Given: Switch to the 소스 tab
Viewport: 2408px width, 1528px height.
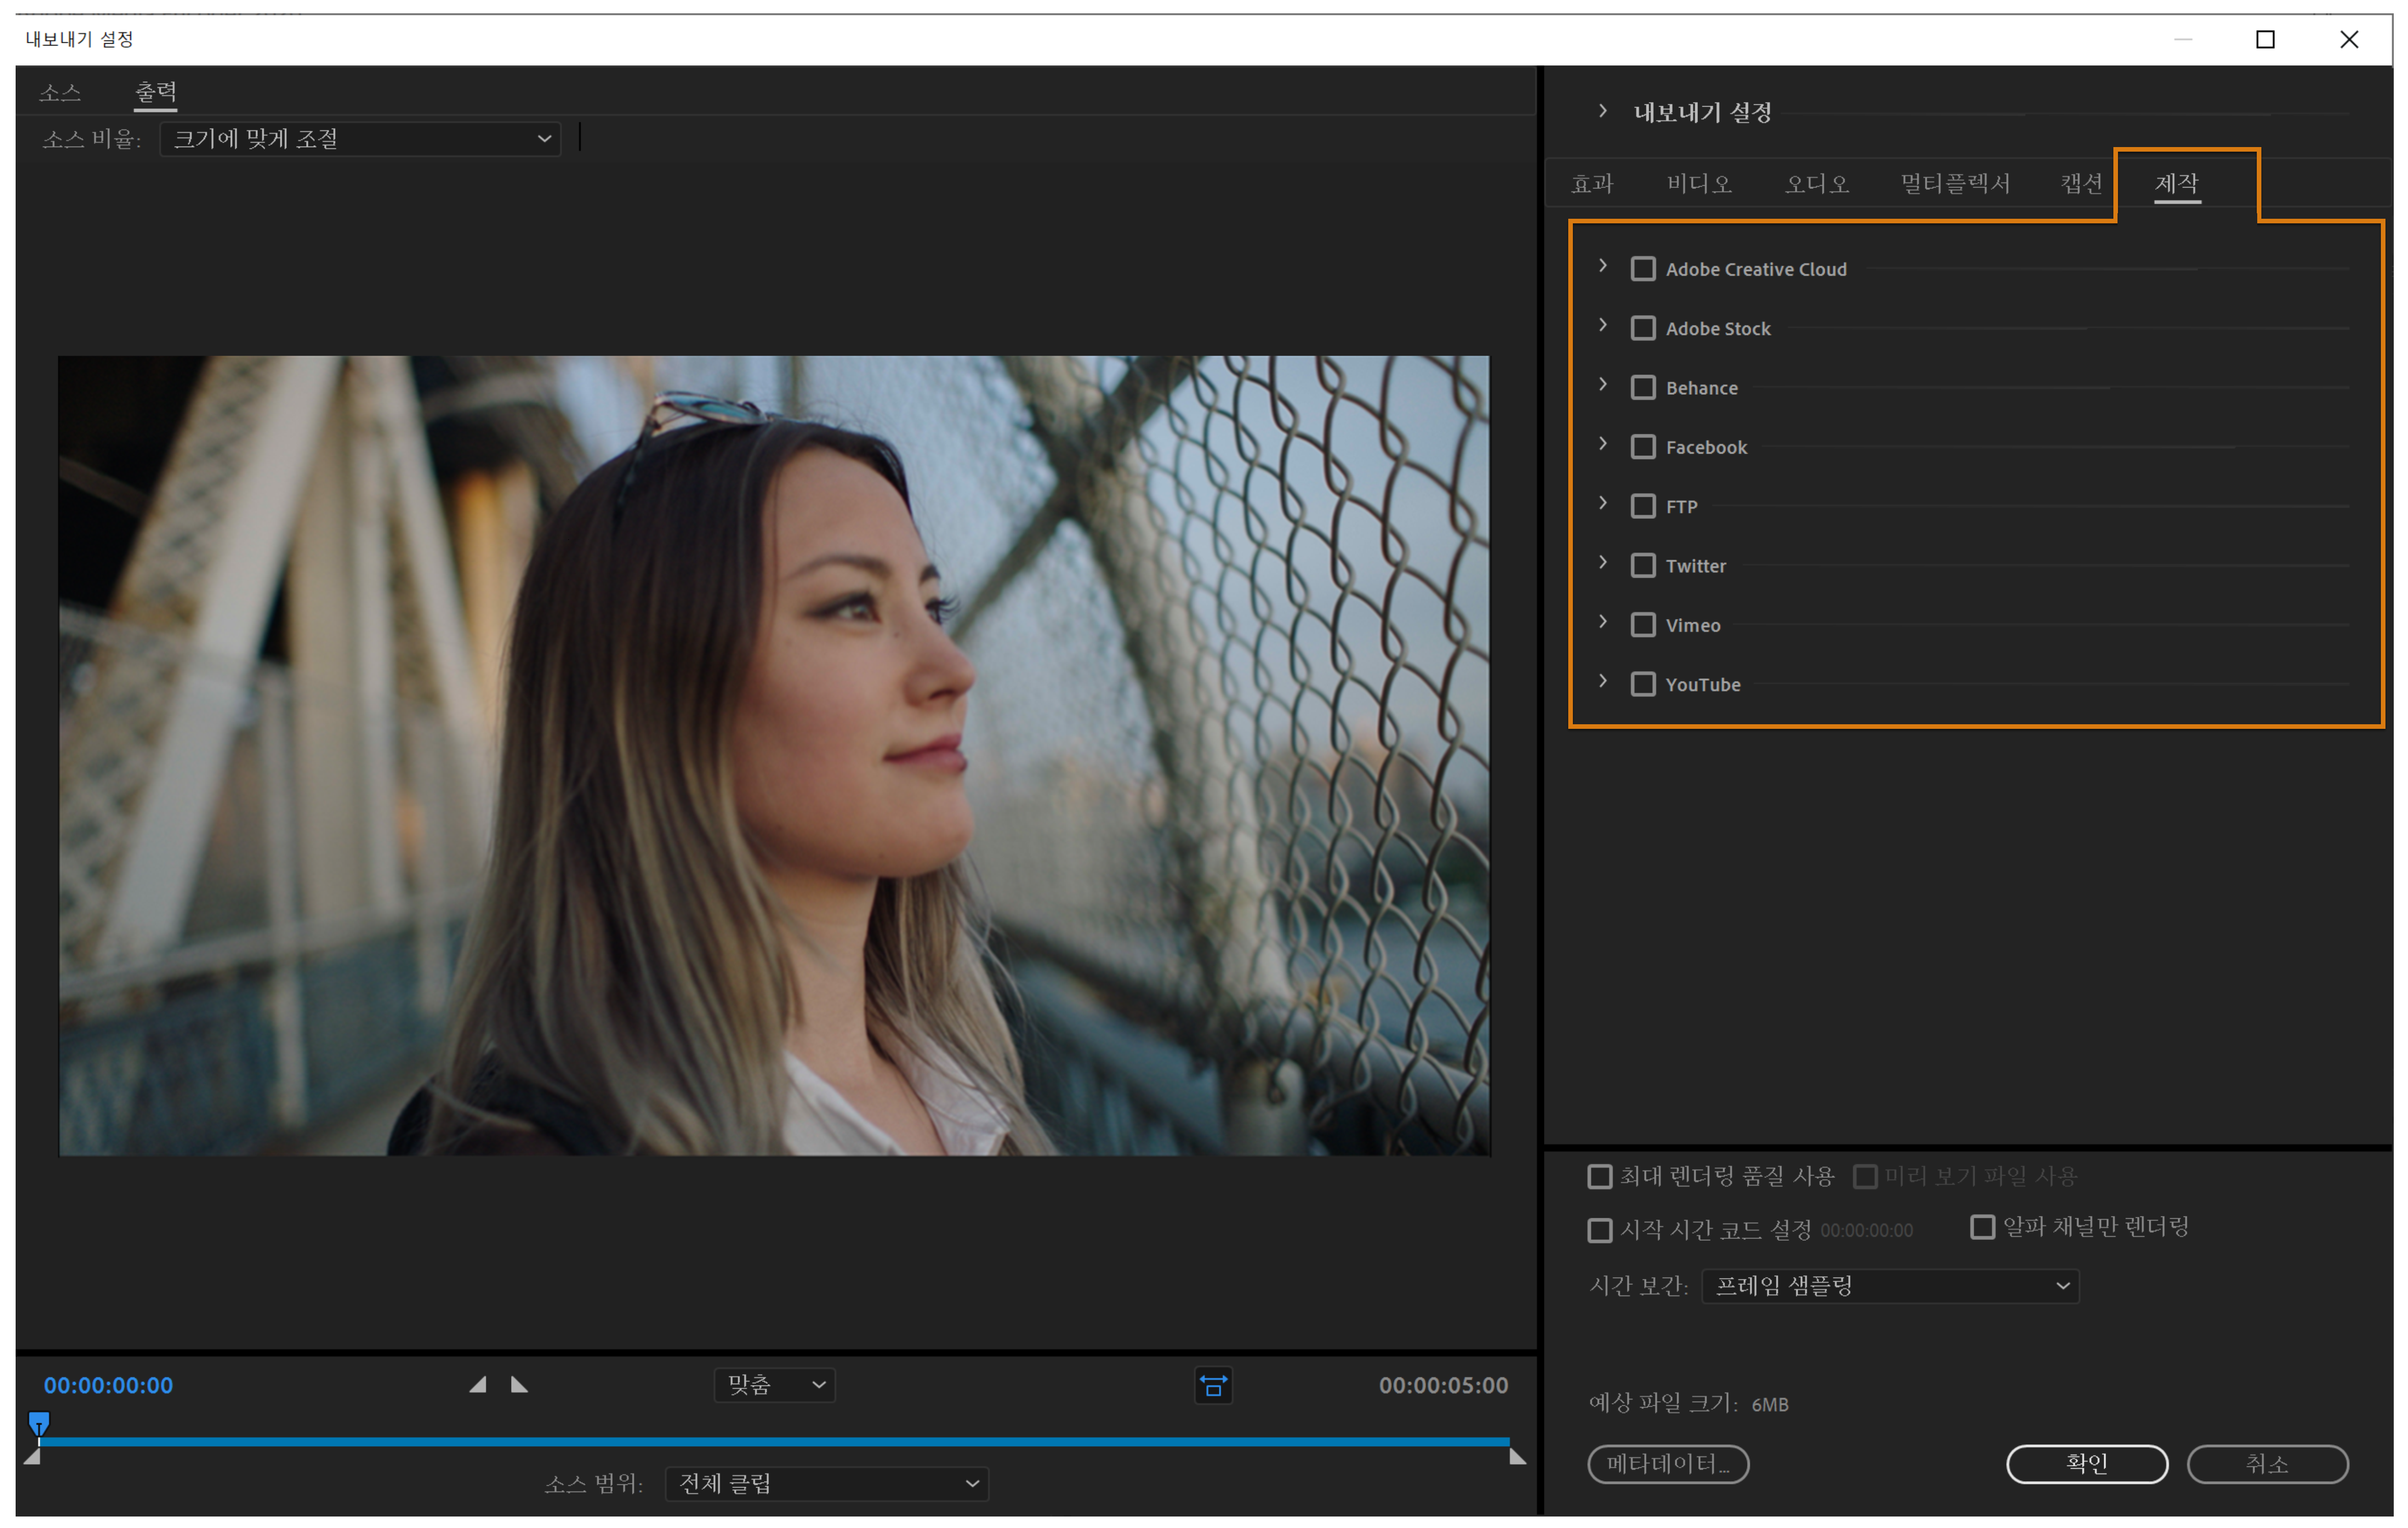Looking at the screenshot, I should pyautogui.click(x=60, y=92).
